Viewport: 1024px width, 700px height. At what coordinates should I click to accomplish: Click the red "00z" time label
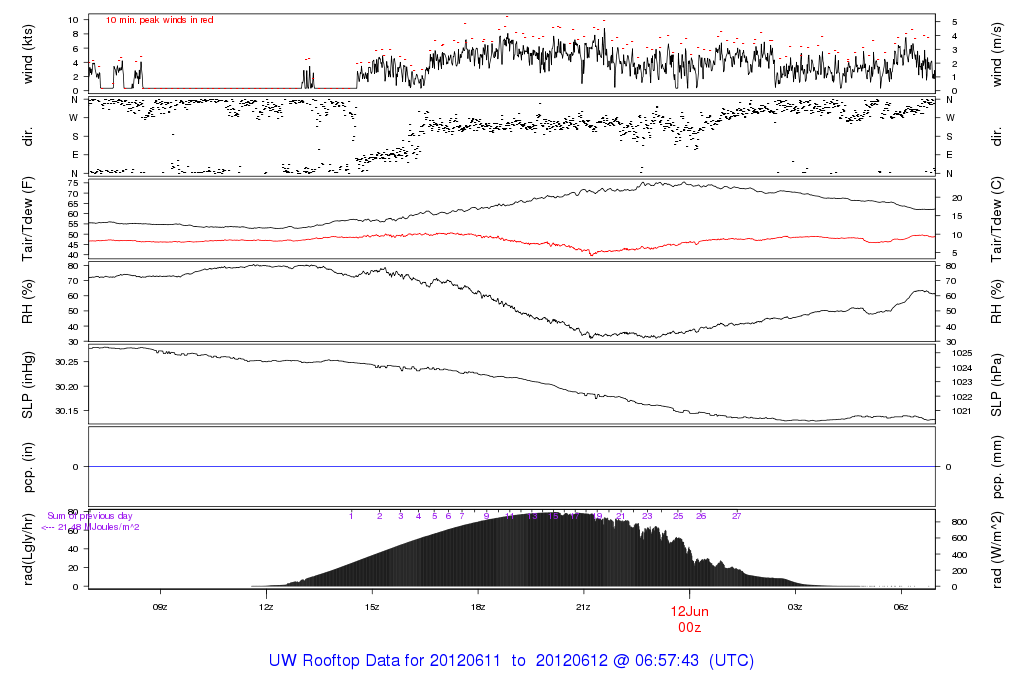(x=690, y=628)
